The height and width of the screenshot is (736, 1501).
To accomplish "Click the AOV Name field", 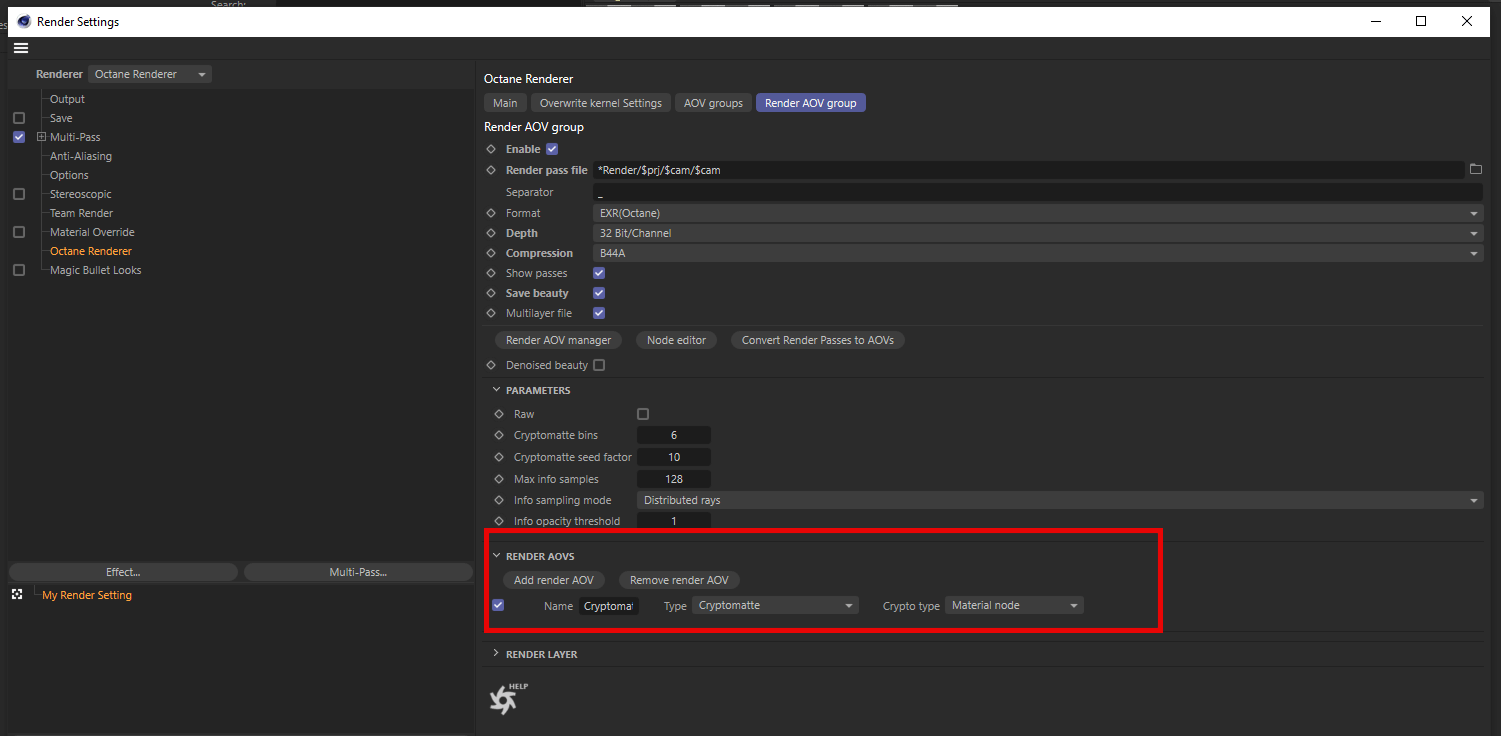I will pyautogui.click(x=609, y=605).
